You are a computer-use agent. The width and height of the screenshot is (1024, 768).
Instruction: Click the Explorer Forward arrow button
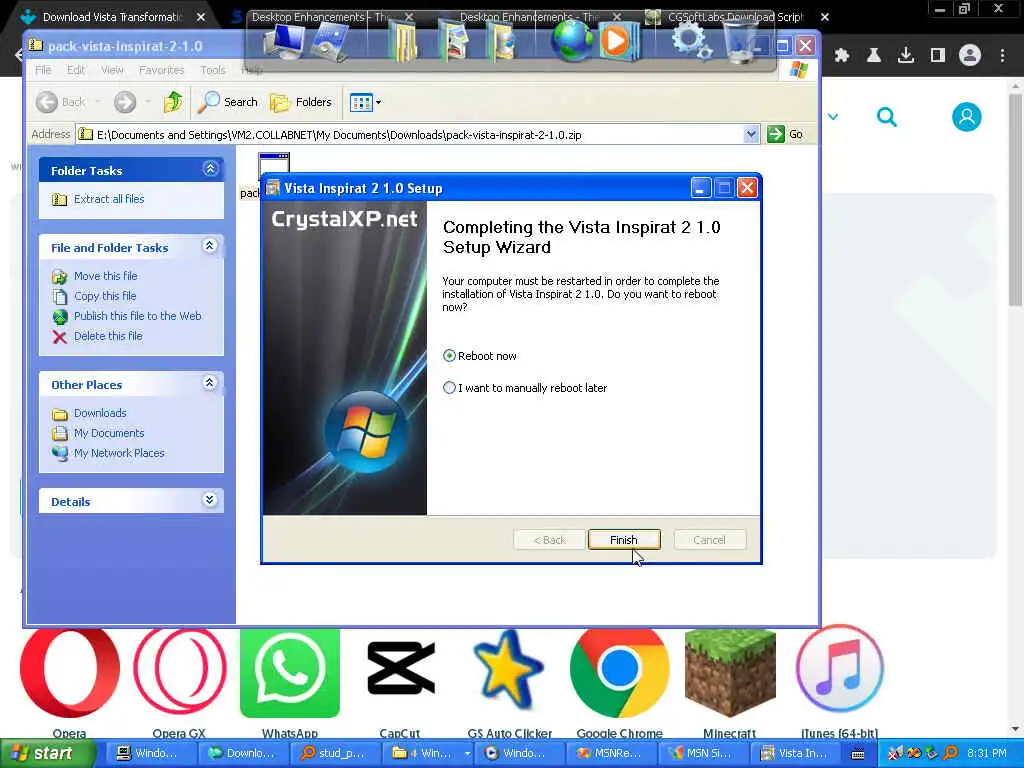pos(125,102)
